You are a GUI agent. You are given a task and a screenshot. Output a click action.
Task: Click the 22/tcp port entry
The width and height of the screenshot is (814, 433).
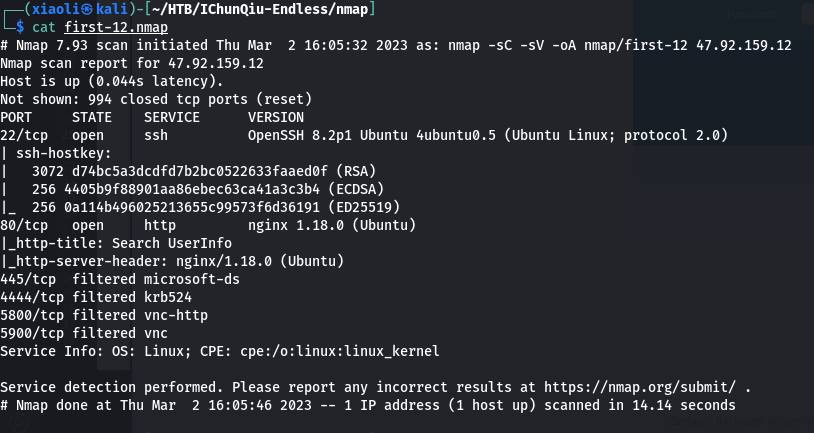click(x=24, y=135)
